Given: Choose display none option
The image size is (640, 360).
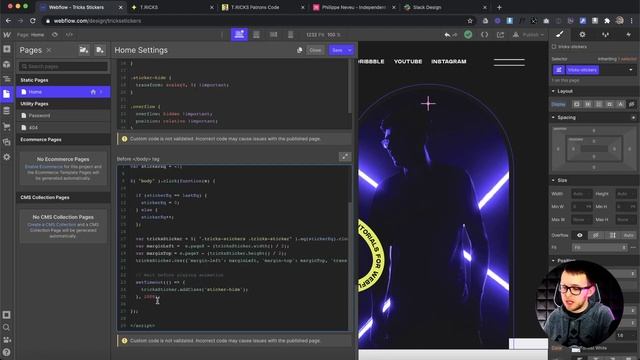Looking at the screenshot, I should pyautogui.click(x=631, y=104).
